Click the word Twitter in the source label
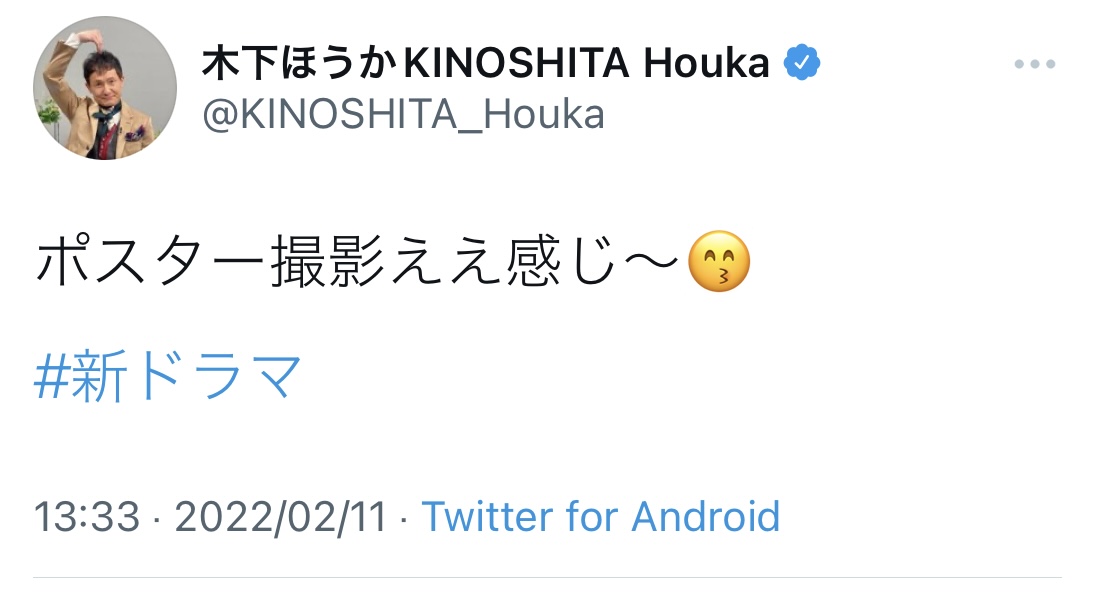 (487, 517)
